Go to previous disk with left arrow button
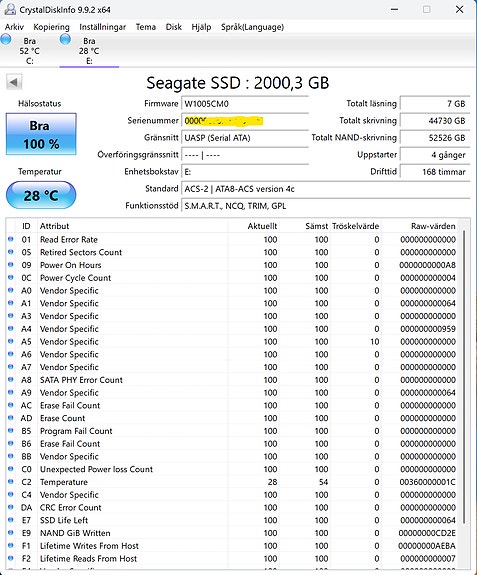477x575 pixels. (x=14, y=82)
